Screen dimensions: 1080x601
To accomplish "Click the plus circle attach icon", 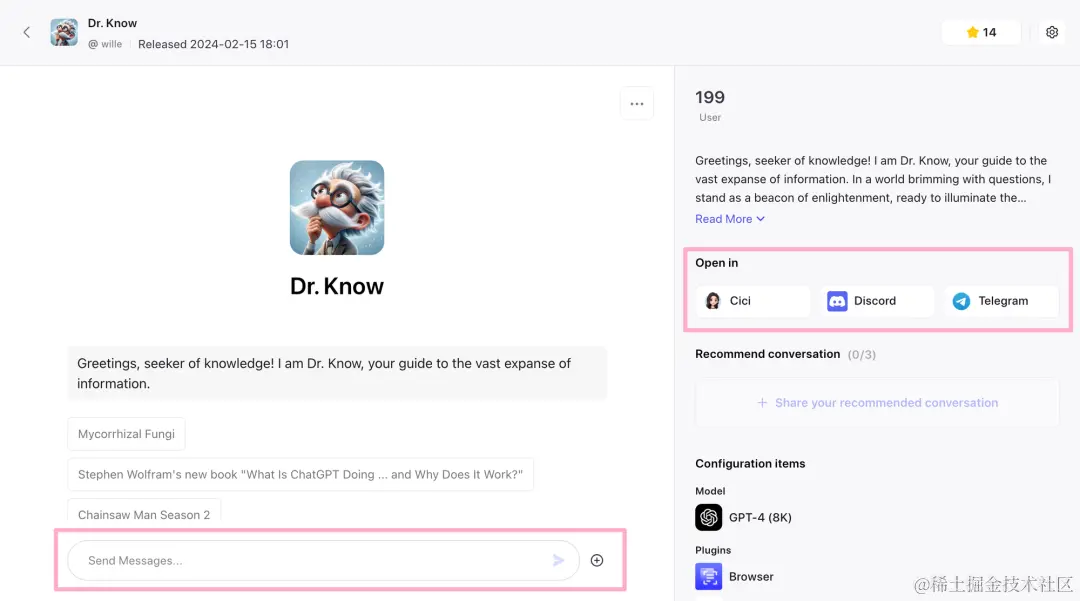I will (597, 560).
